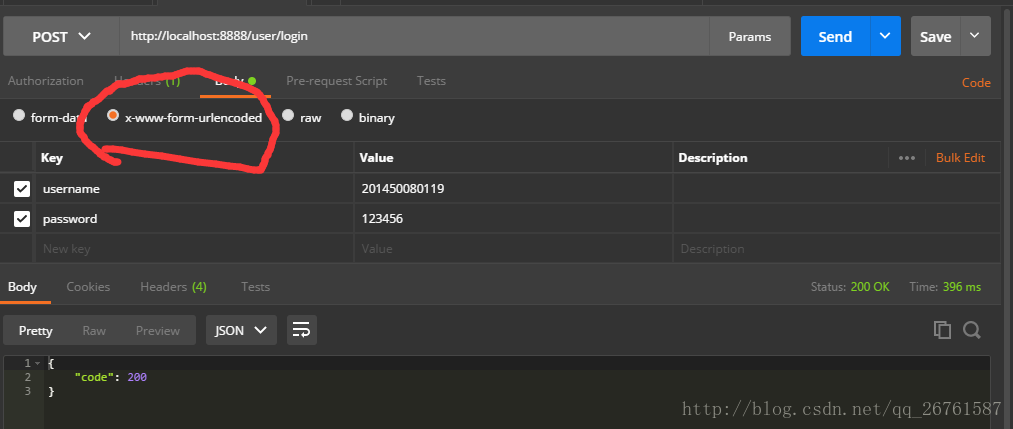Expand the Send options arrow
The width and height of the screenshot is (1013, 429).
tap(886, 36)
